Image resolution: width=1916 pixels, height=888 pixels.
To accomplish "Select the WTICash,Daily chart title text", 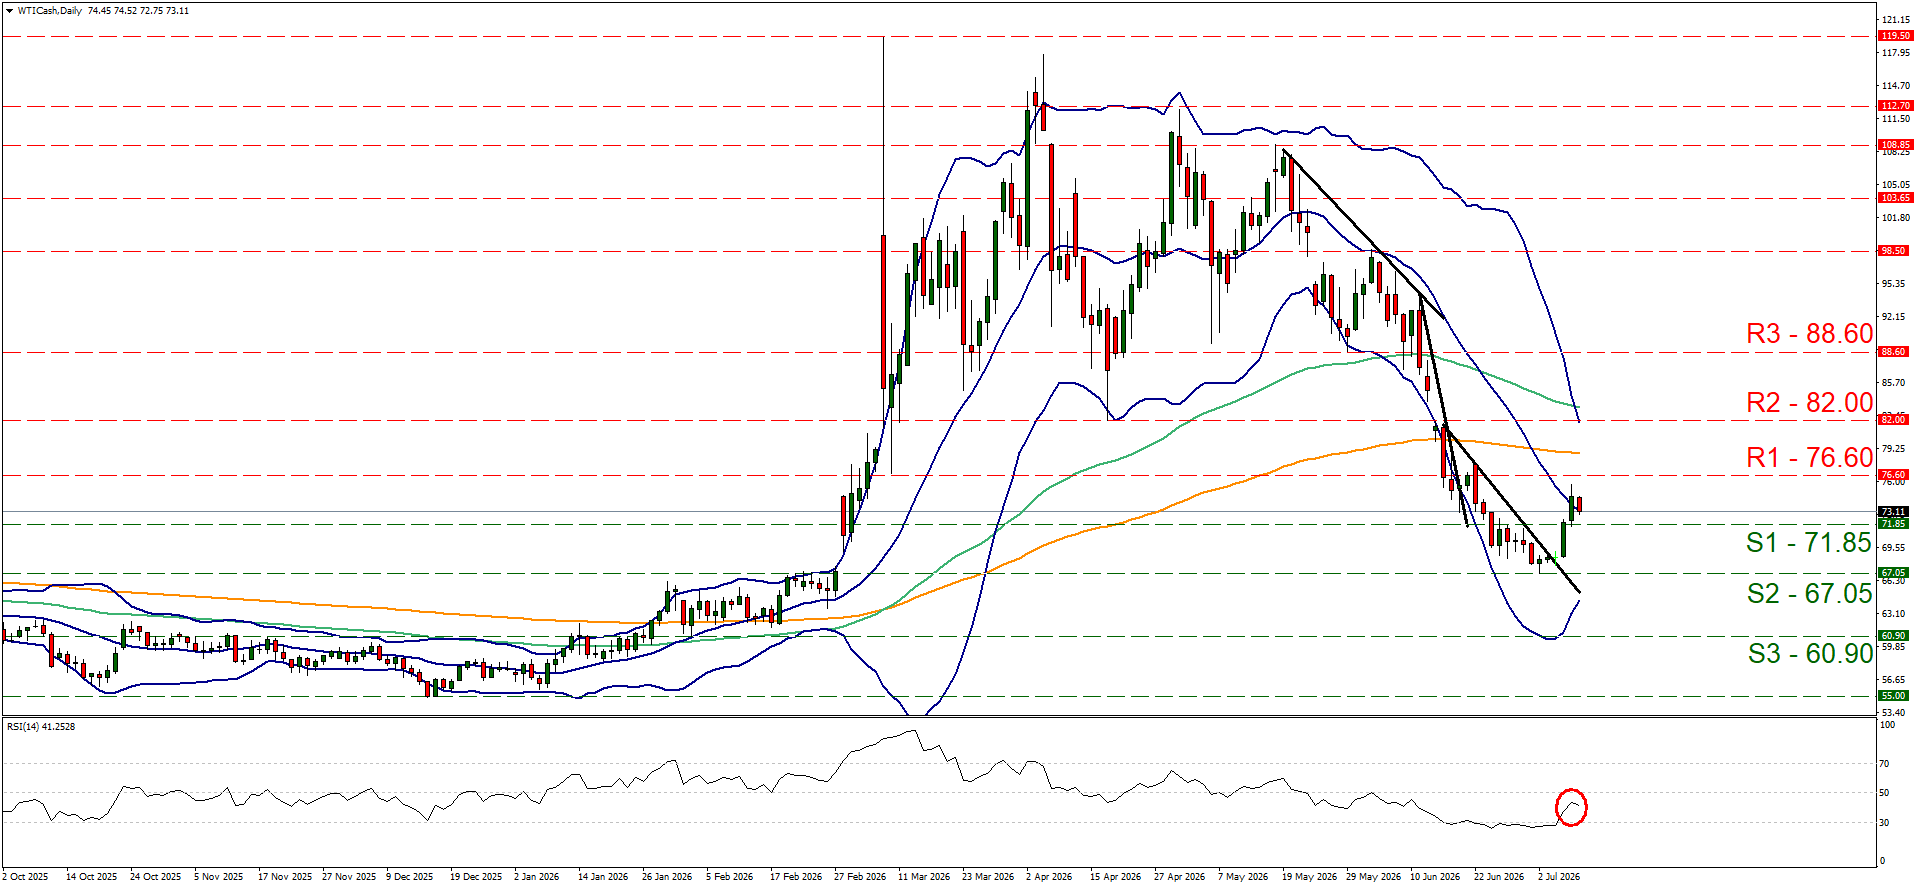I will coord(50,11).
